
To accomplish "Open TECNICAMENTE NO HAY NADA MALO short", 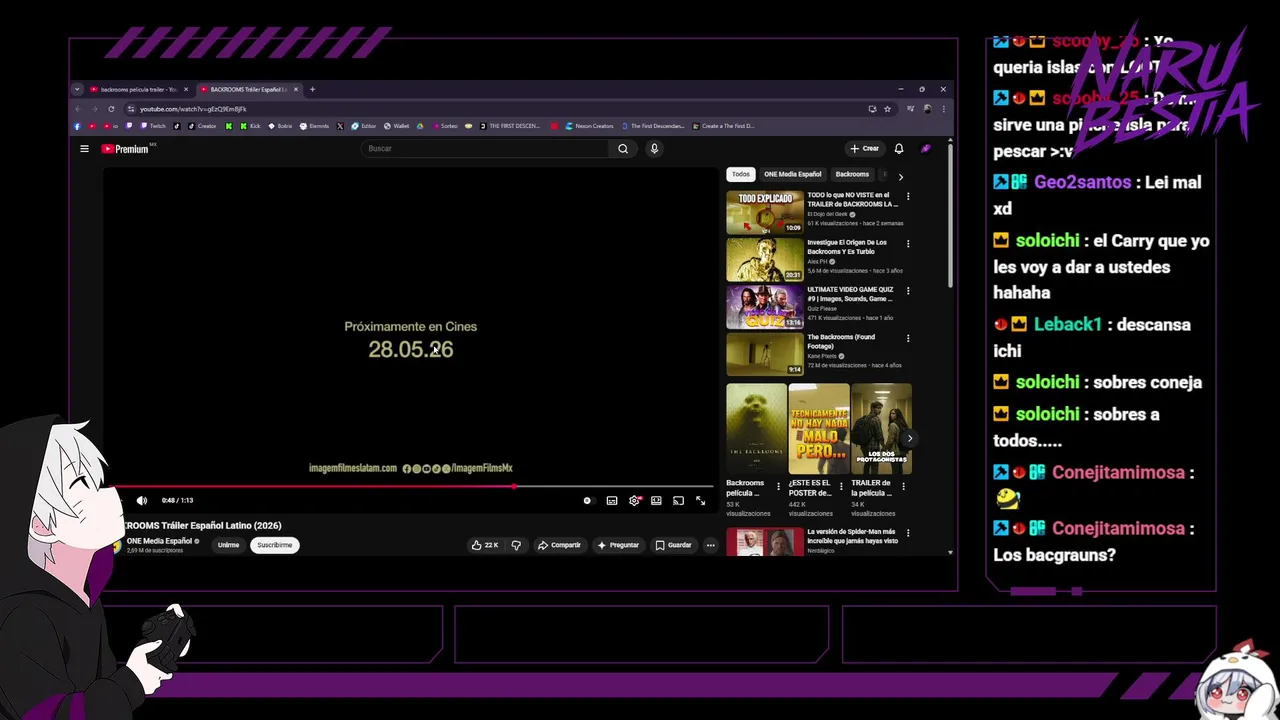I will [x=819, y=429].
